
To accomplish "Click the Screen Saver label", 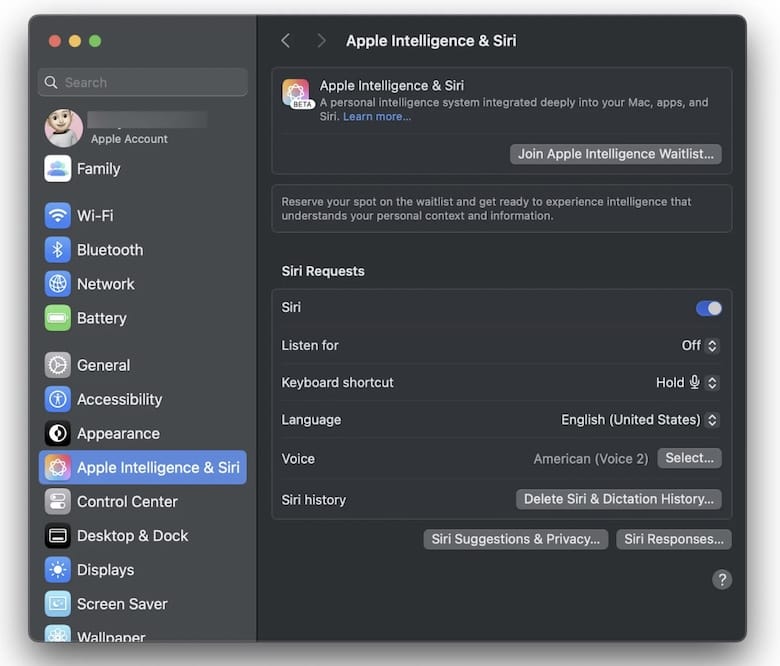I will (122, 604).
